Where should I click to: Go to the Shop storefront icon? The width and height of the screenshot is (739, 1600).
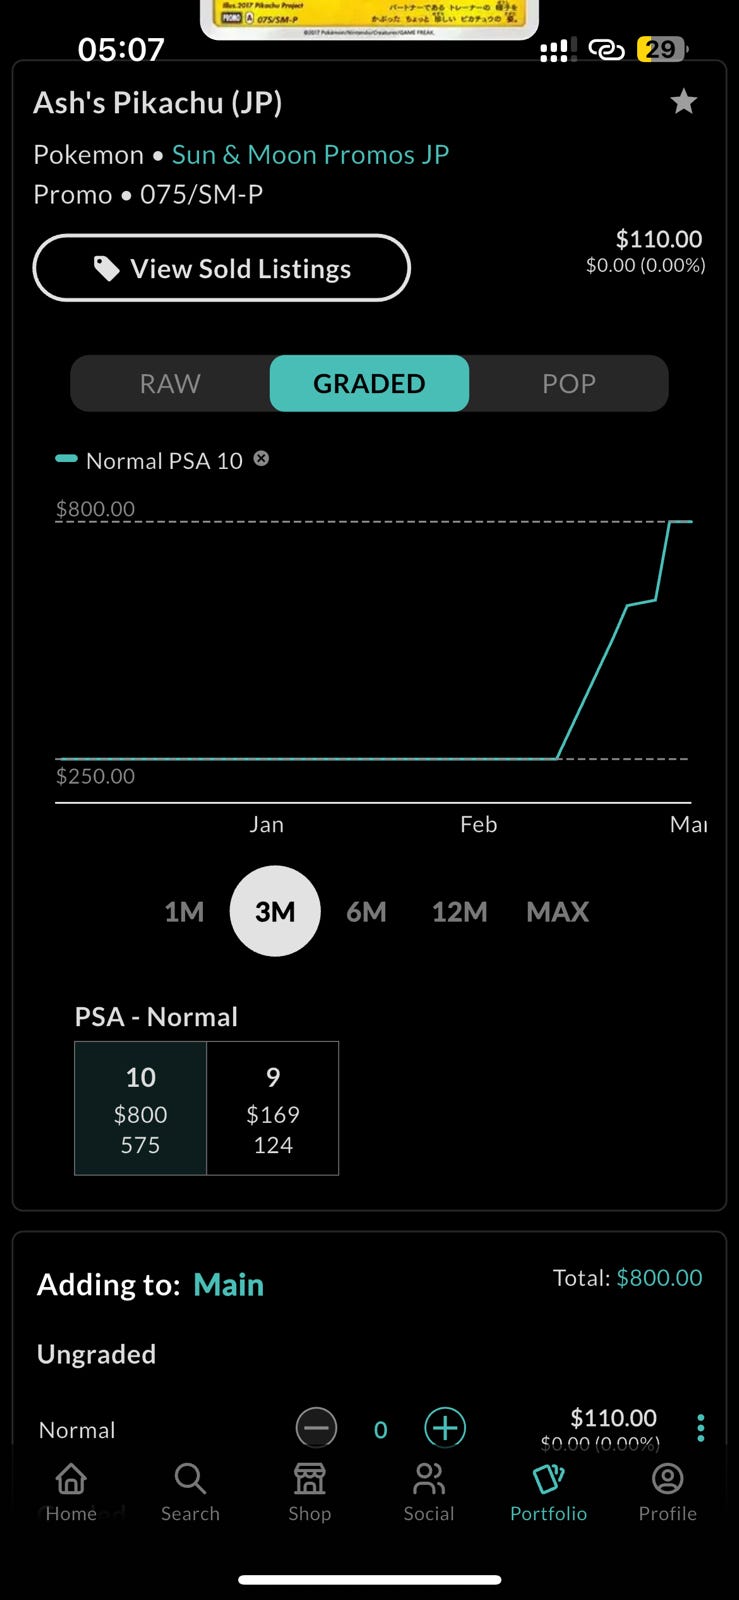[x=310, y=1479]
